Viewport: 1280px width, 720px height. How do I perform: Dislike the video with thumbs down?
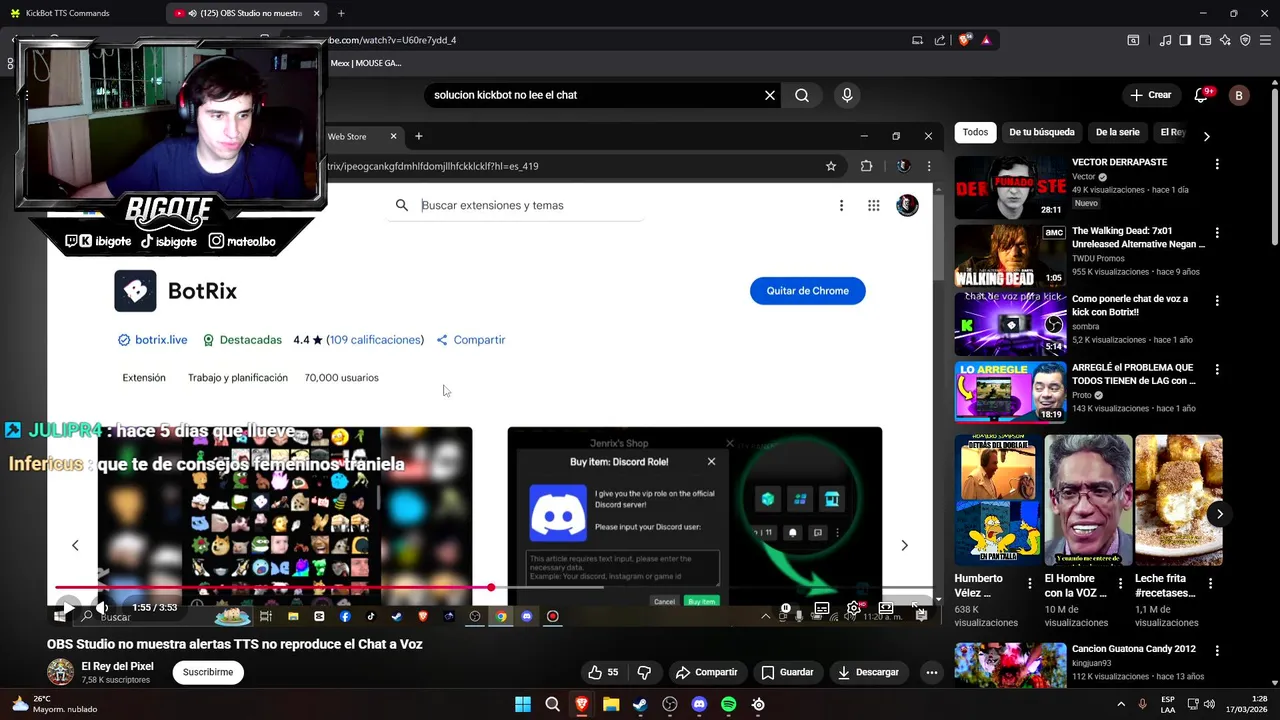click(x=644, y=672)
